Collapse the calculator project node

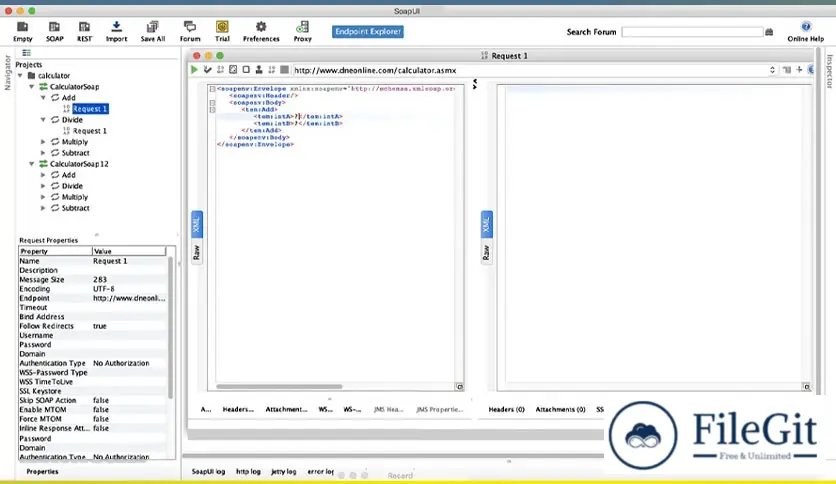pos(20,76)
